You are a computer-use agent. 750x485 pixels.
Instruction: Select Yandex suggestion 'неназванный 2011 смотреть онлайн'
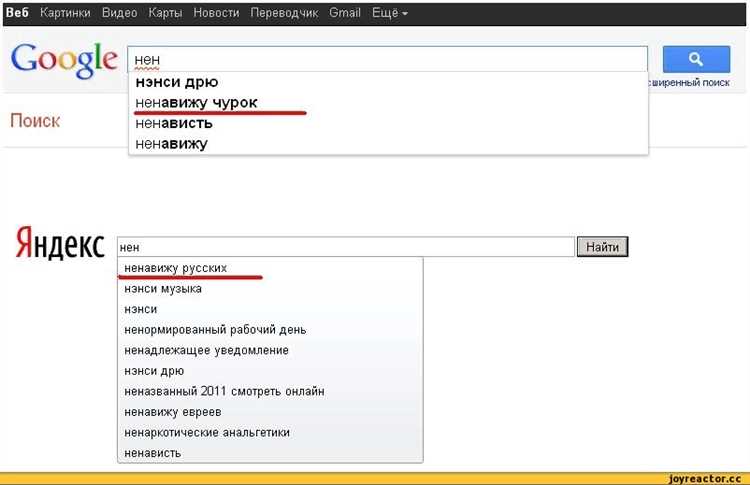(270, 392)
